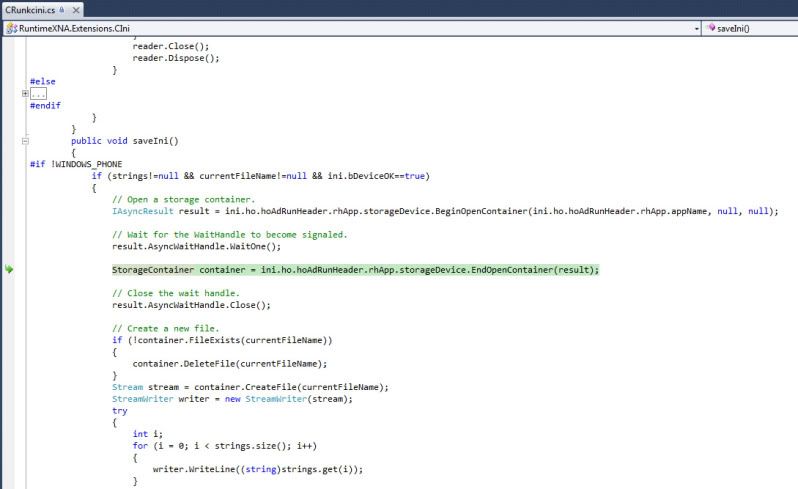The height and width of the screenshot is (489, 798).
Task: Click the method icon beside saveIni()
Action: [711, 28]
